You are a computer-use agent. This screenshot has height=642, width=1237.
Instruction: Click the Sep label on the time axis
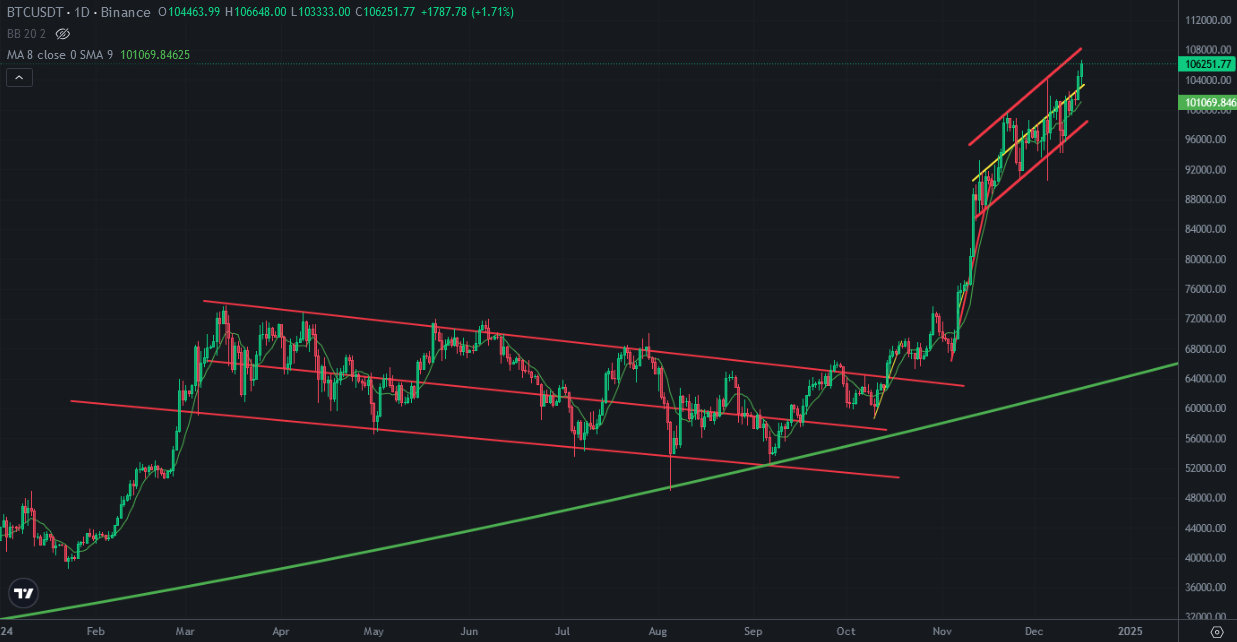[753, 632]
